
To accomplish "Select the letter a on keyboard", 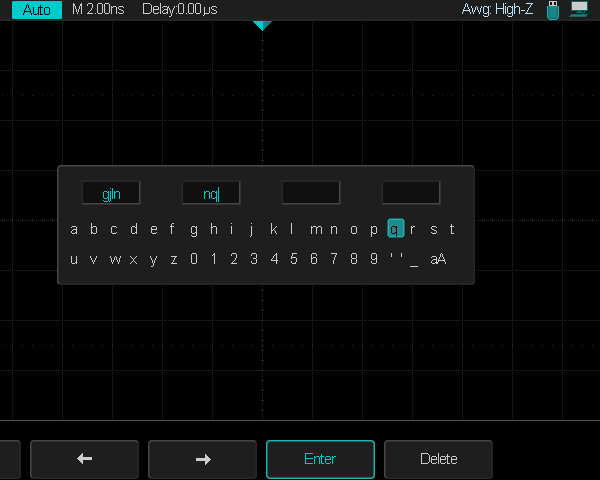I will 73,229.
